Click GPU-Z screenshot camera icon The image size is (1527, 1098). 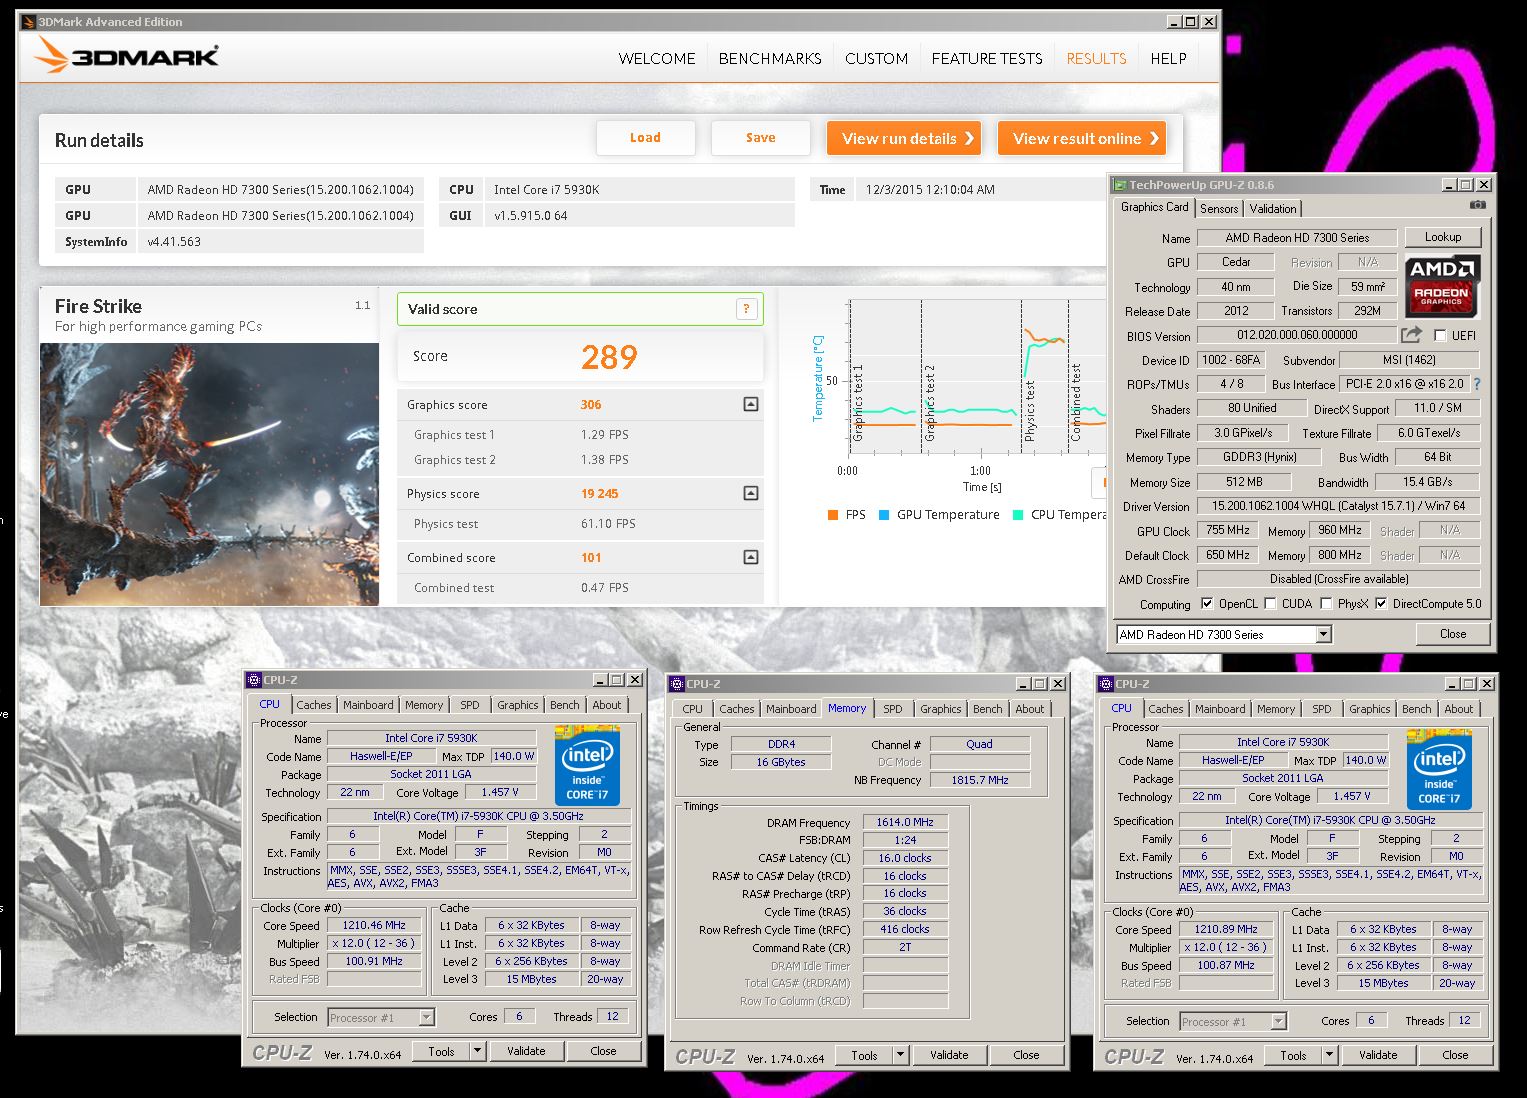[x=1478, y=206]
